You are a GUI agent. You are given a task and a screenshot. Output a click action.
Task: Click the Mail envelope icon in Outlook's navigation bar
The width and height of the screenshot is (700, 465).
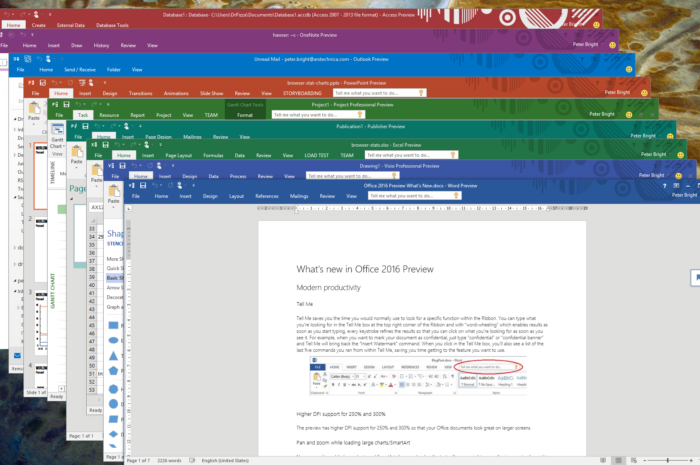[x=17, y=356]
